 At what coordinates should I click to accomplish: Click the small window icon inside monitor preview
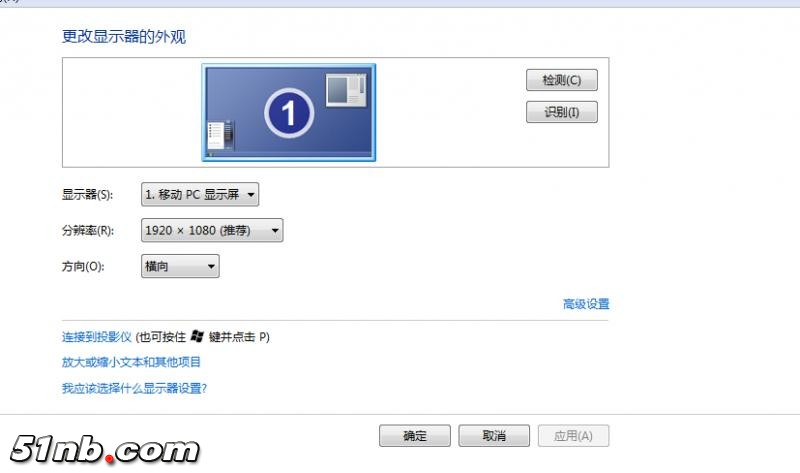pos(346,90)
